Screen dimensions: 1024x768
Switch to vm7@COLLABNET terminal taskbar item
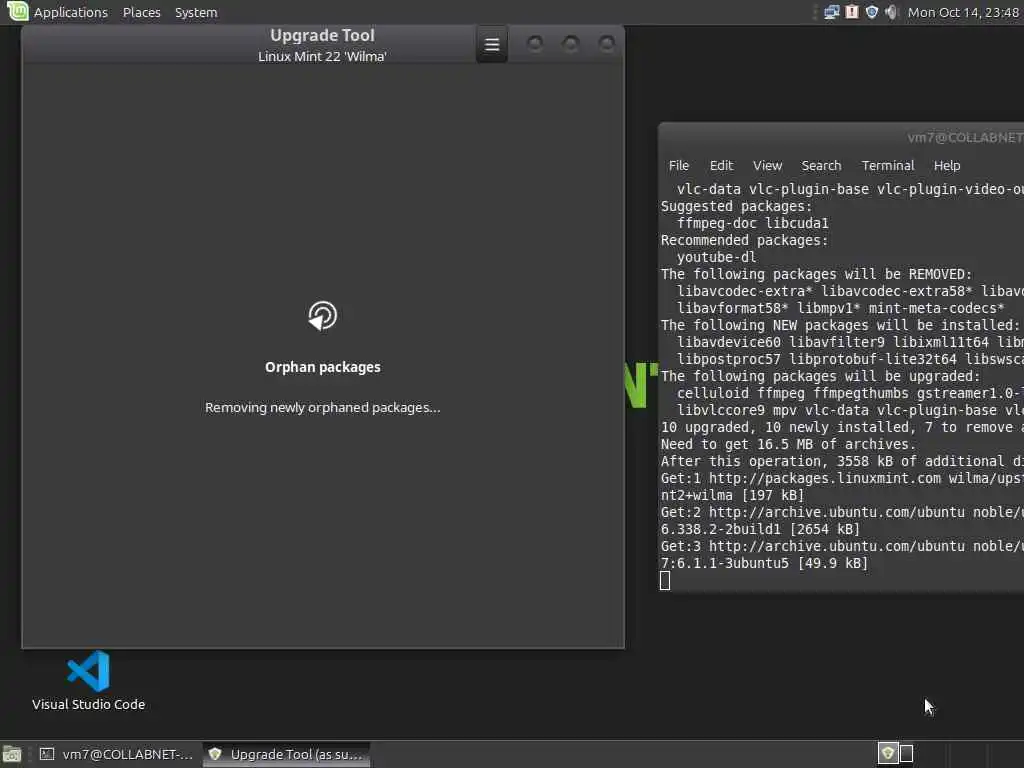pyautogui.click(x=118, y=754)
